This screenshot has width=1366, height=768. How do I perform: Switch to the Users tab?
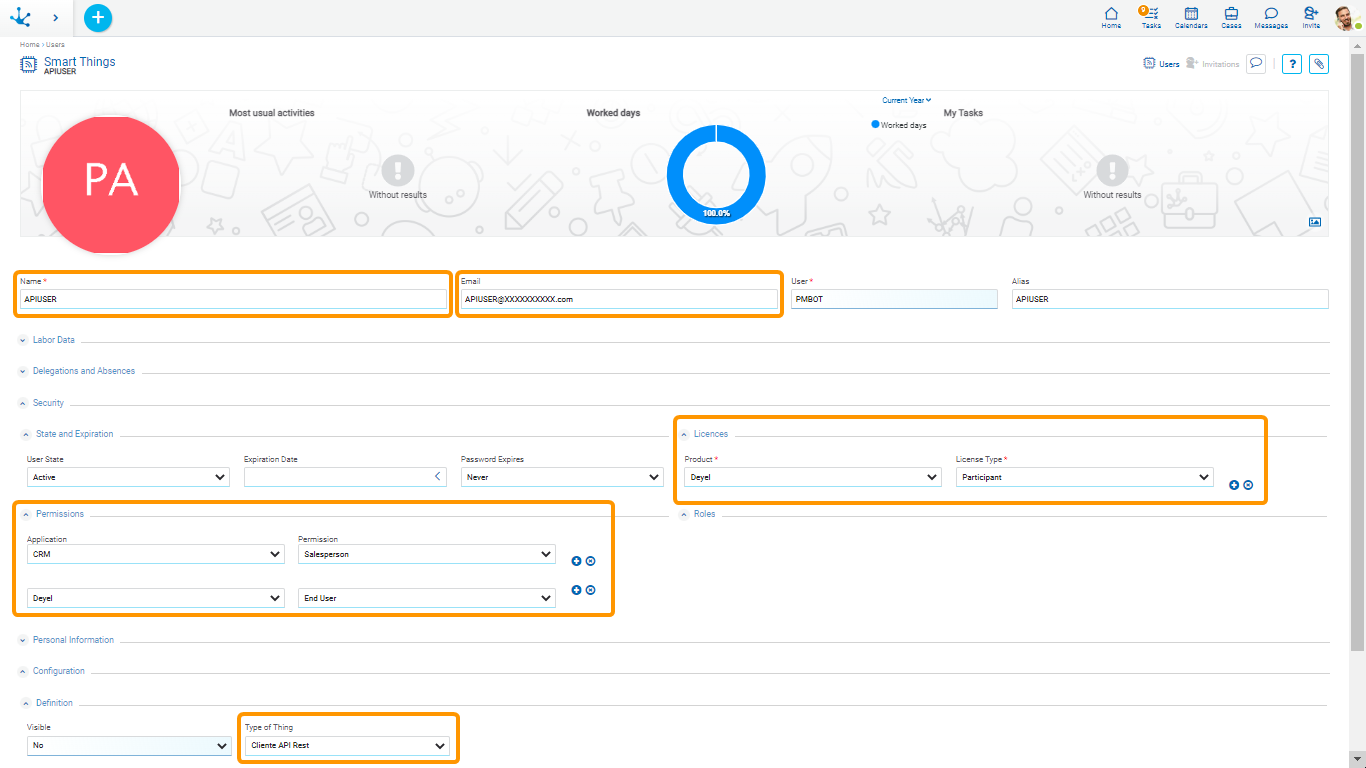pyautogui.click(x=1162, y=64)
